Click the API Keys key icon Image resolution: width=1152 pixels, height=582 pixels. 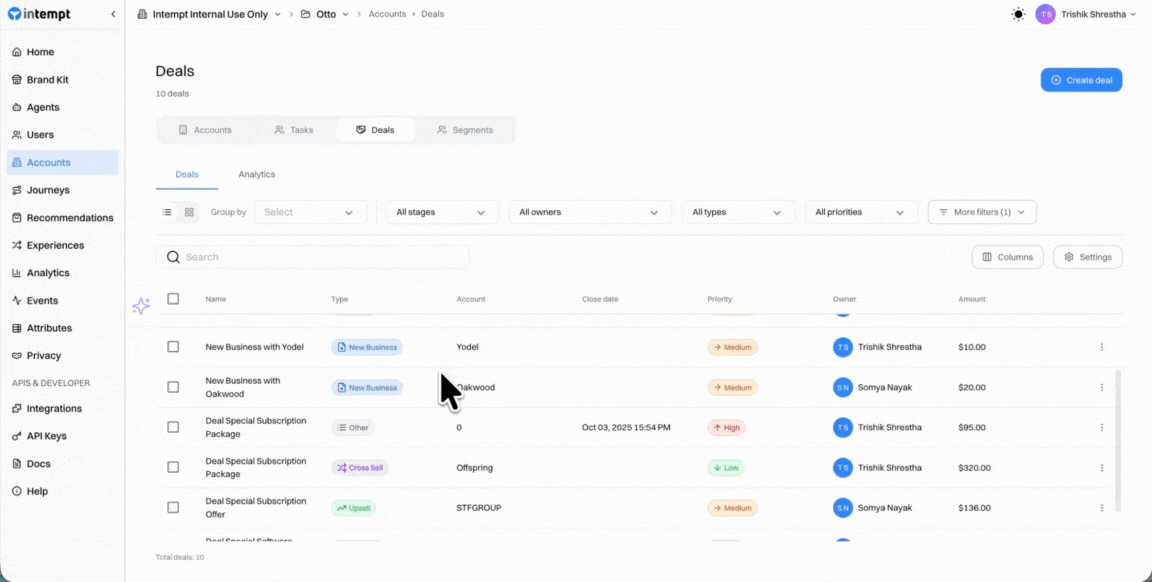click(x=17, y=436)
